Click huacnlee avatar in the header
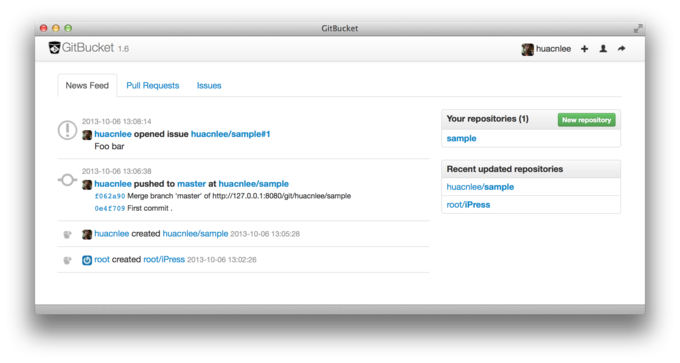The width and height of the screenshot is (680, 363). coord(527,49)
